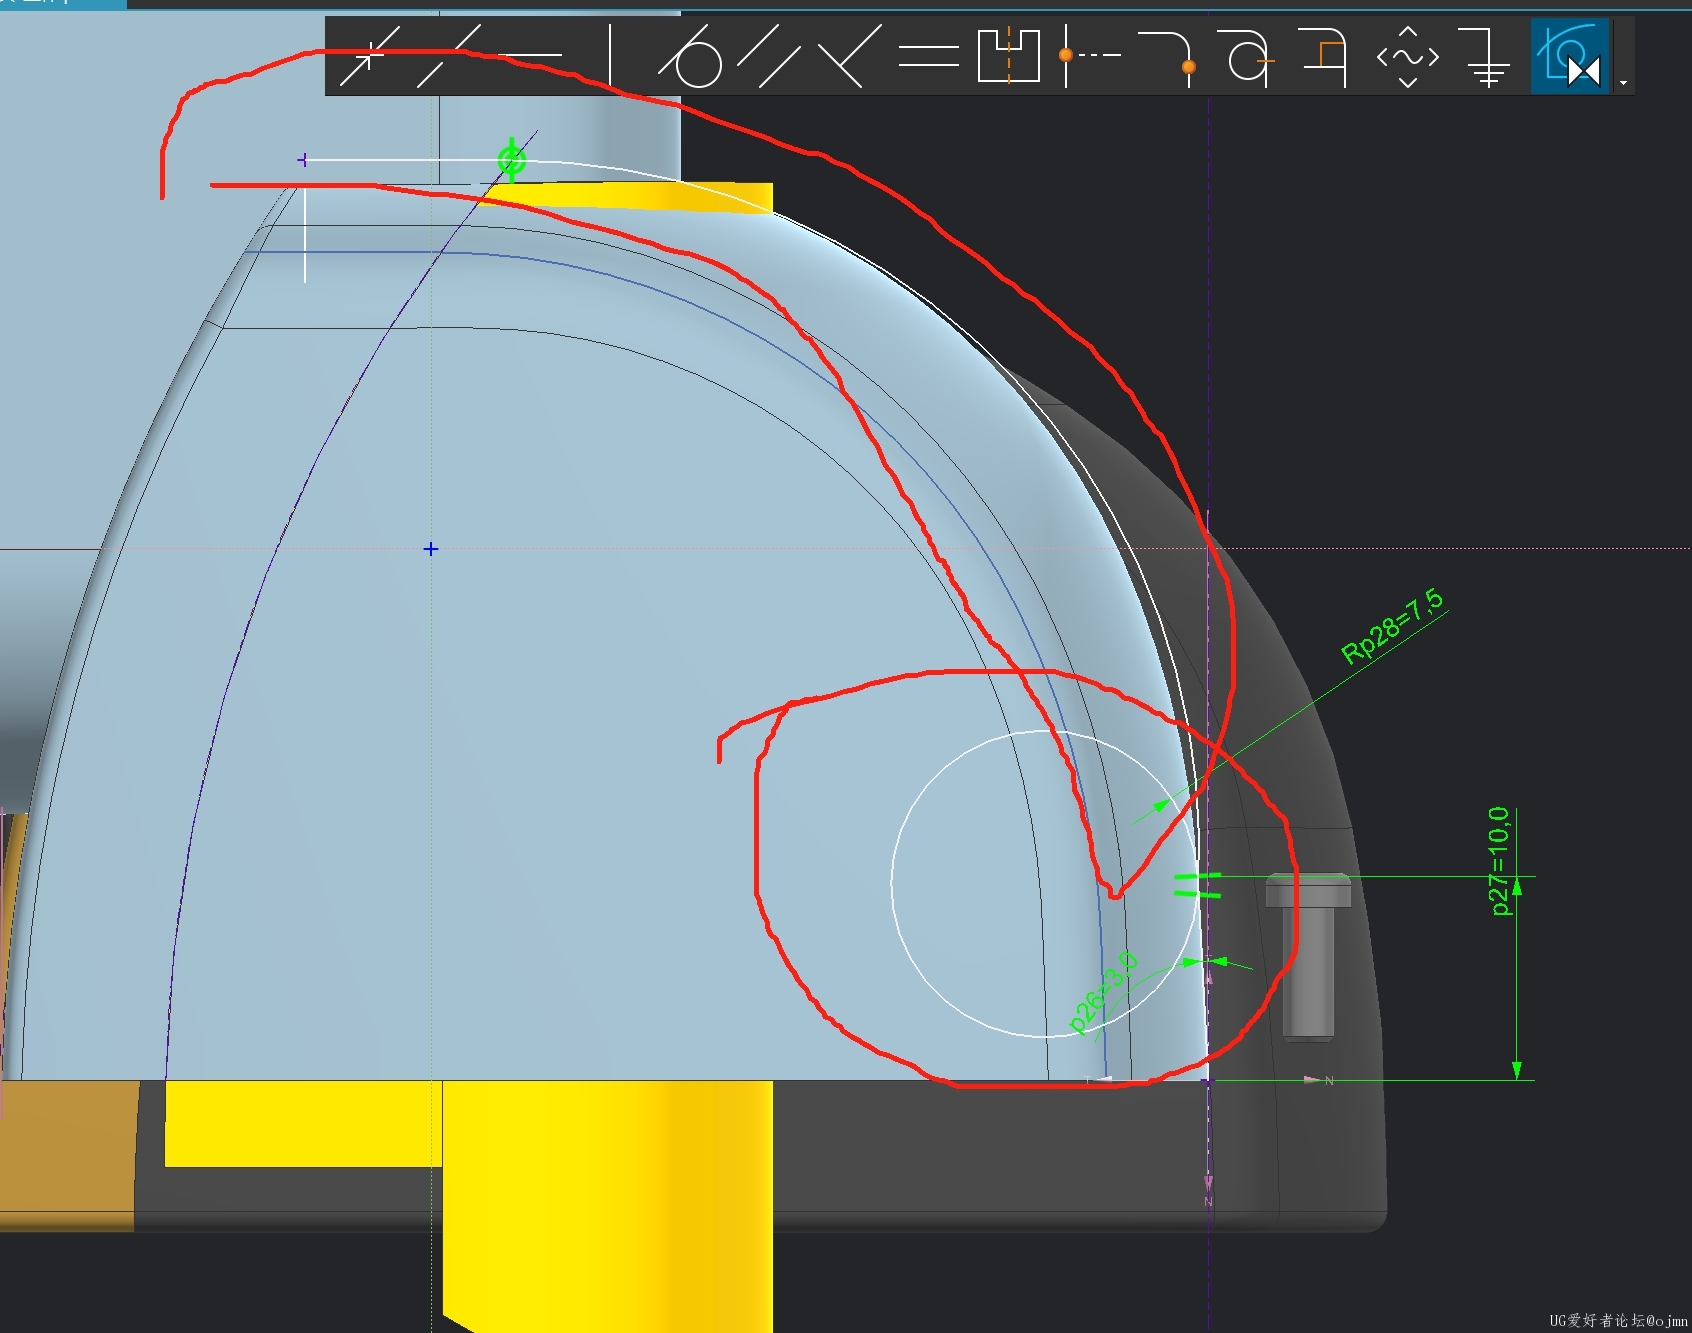The height and width of the screenshot is (1333, 1692).
Task: Select the Collinear constraint icon
Action: 448,56
